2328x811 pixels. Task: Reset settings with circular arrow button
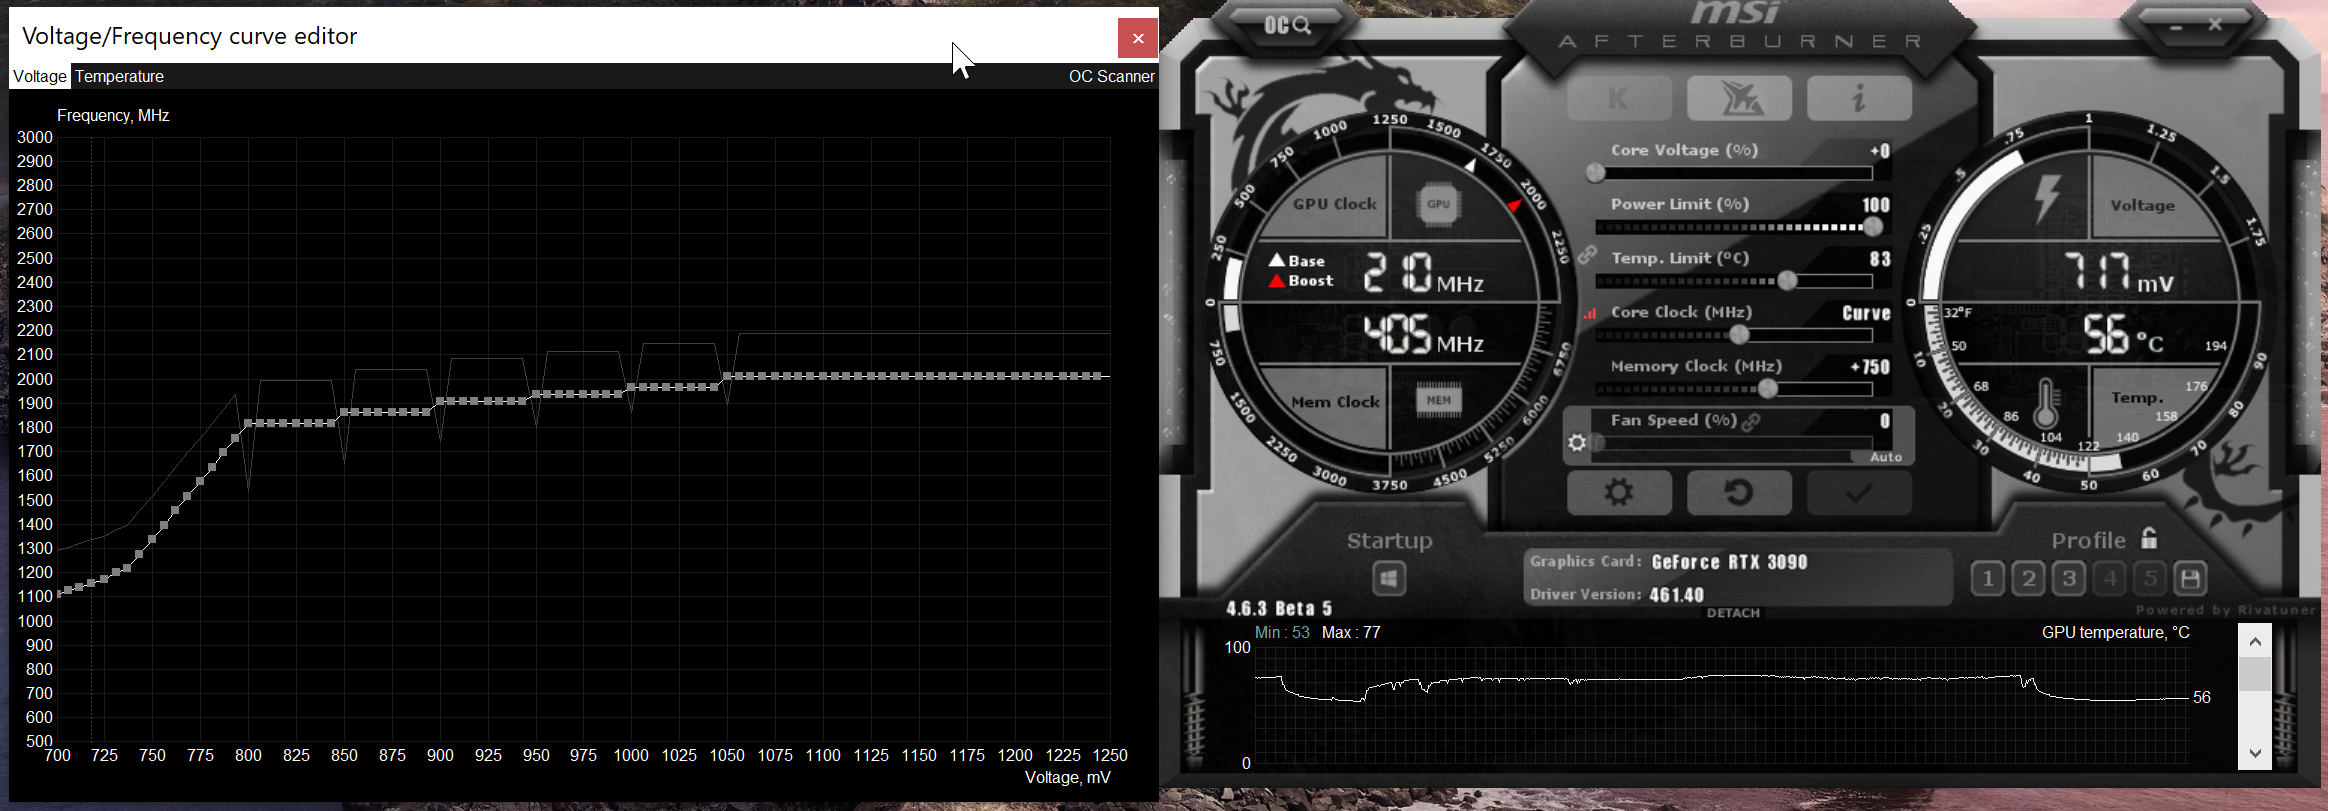pos(1739,493)
